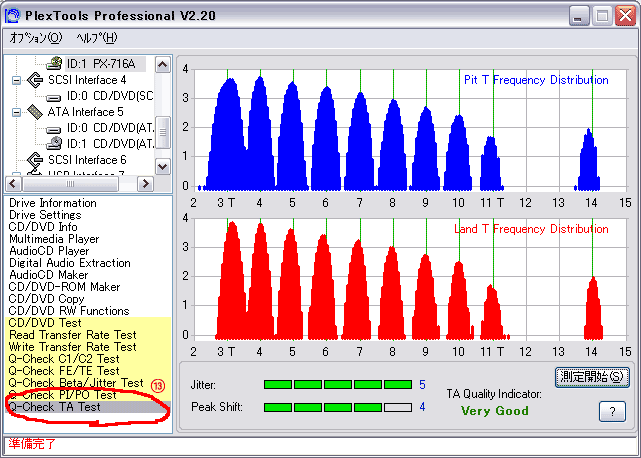Select Q-Check Beta/Jitter Test

(76, 383)
